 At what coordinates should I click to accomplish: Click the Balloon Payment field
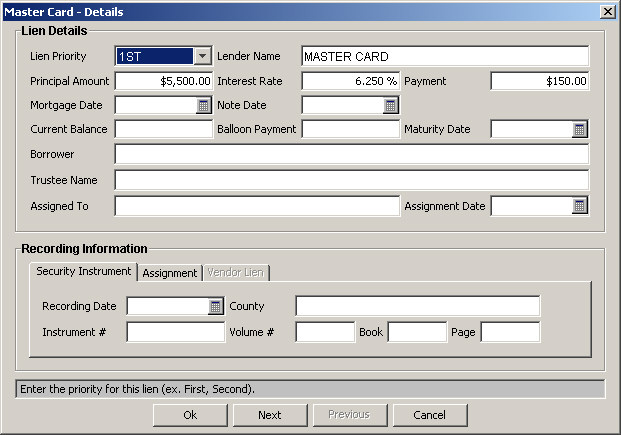(x=351, y=129)
